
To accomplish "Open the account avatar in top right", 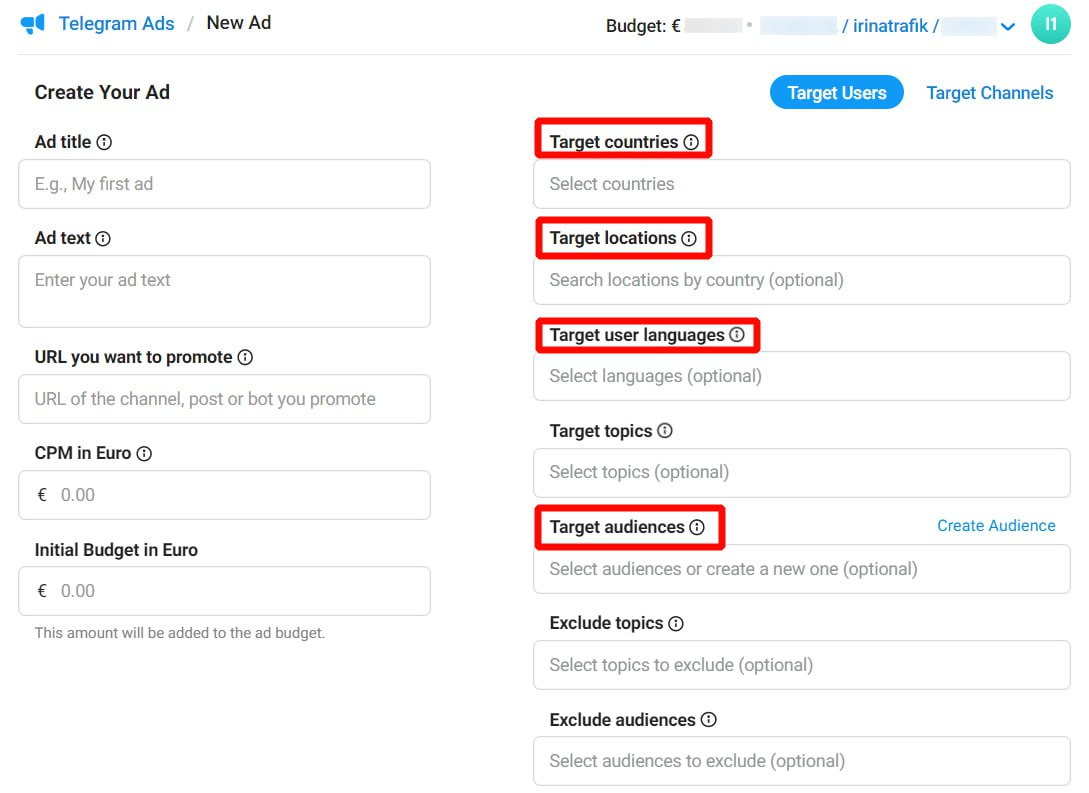I will pos(1050,24).
